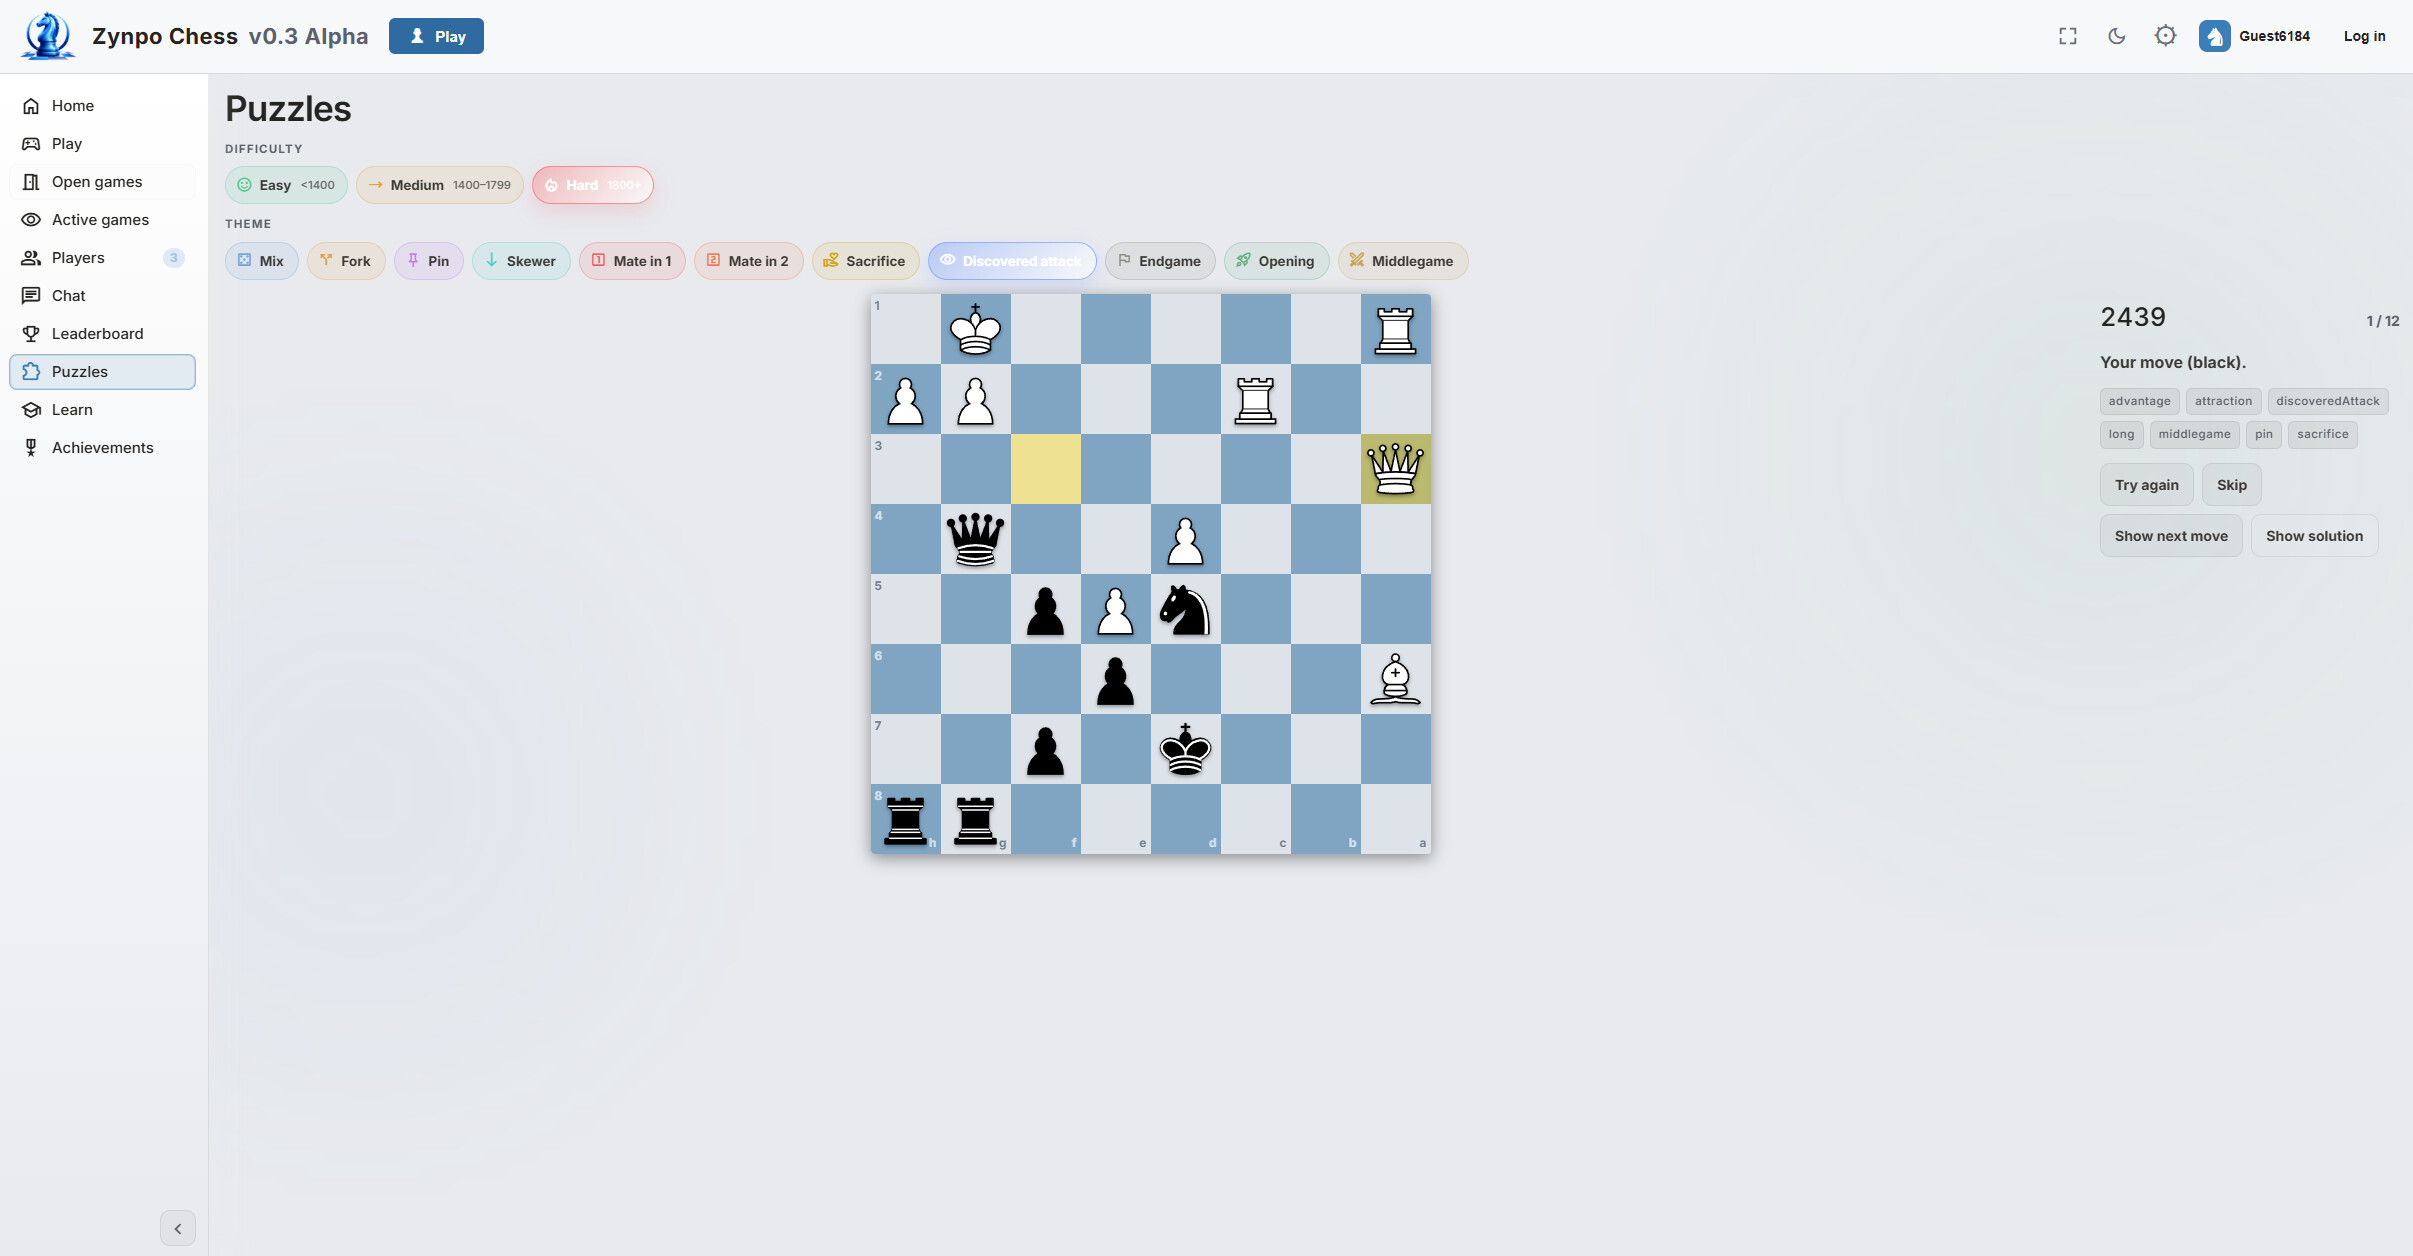Click the discoveredAttack tag
Screen dimensions: 2413x1256
pyautogui.click(x=2327, y=401)
